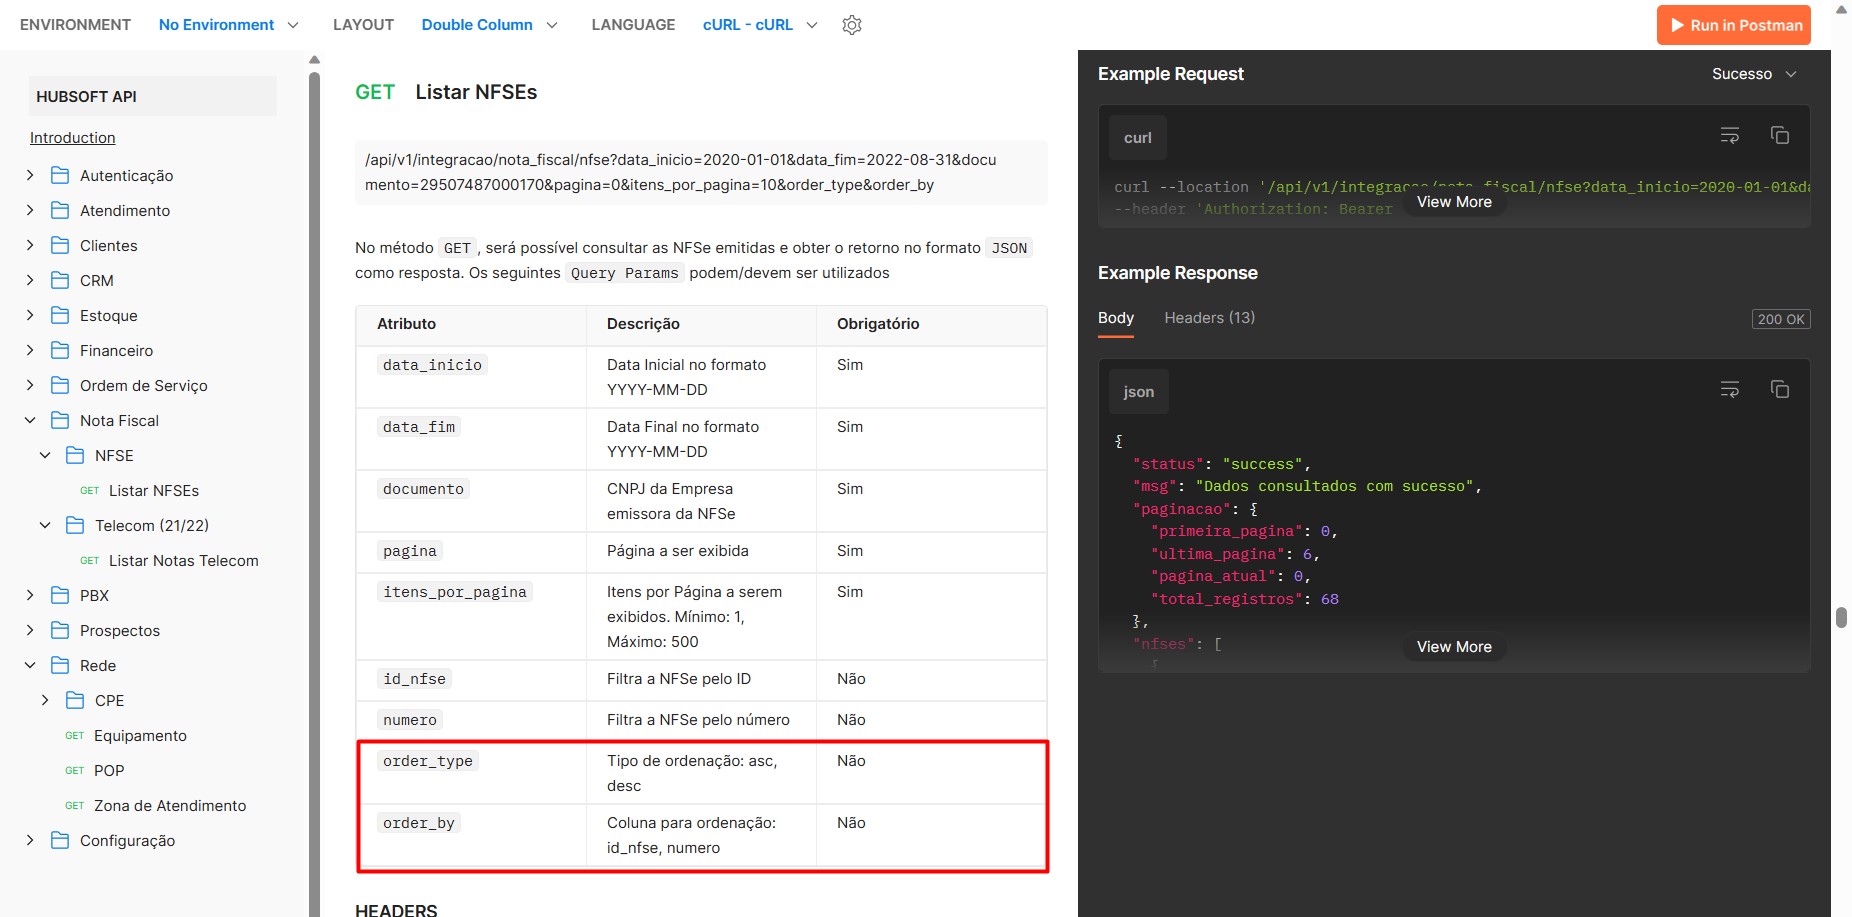Expand the Atendimento folder
Screen dimensions: 1852x917
pos(30,210)
